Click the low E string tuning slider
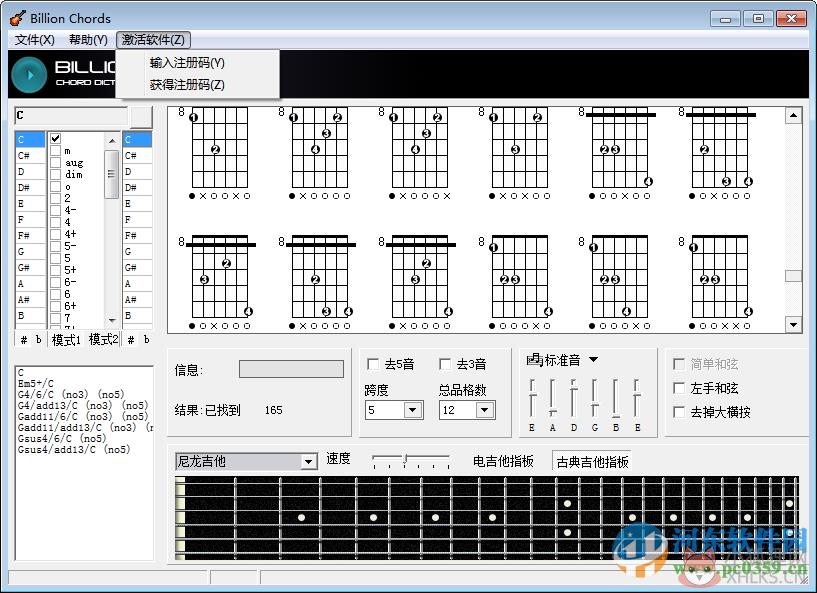Image resolution: width=817 pixels, height=593 pixels. tap(532, 398)
